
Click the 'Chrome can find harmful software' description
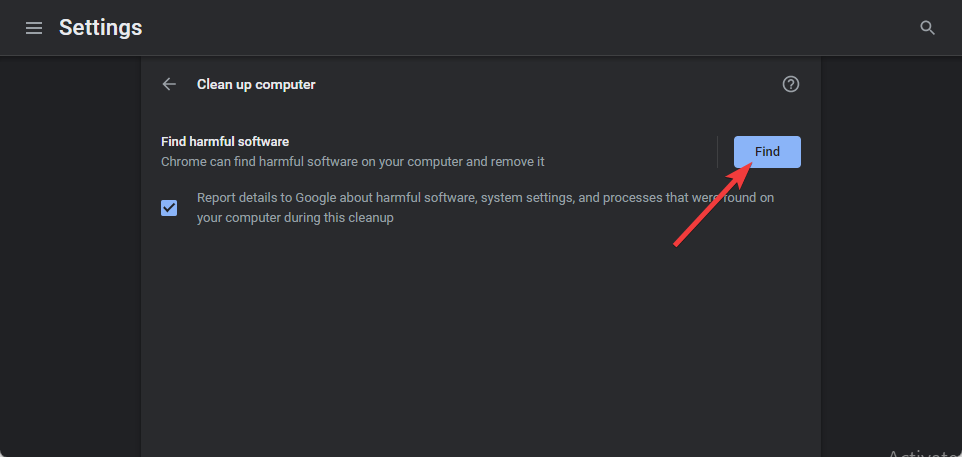(x=353, y=162)
